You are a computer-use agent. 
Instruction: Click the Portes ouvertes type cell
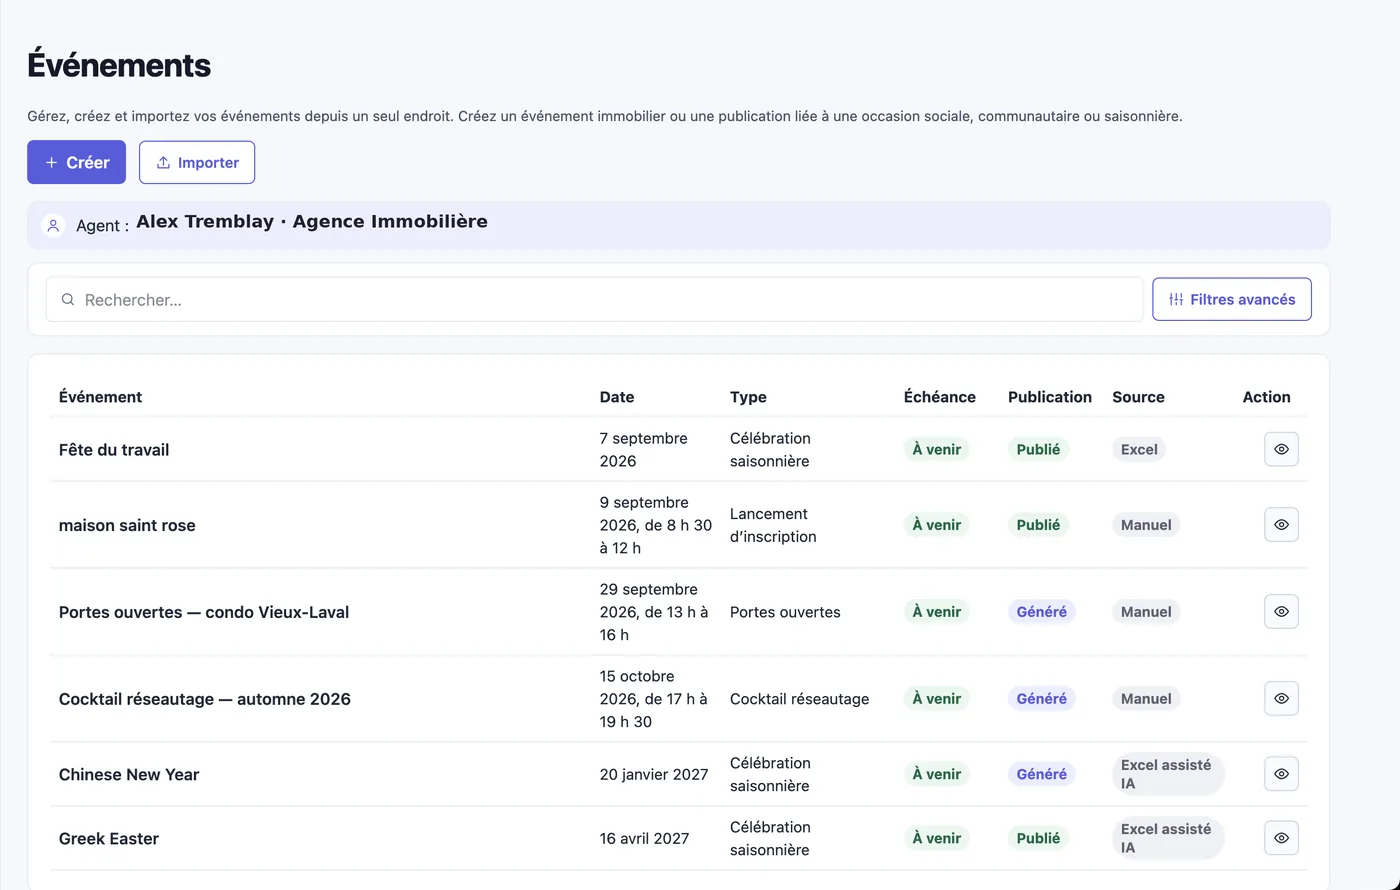(785, 612)
